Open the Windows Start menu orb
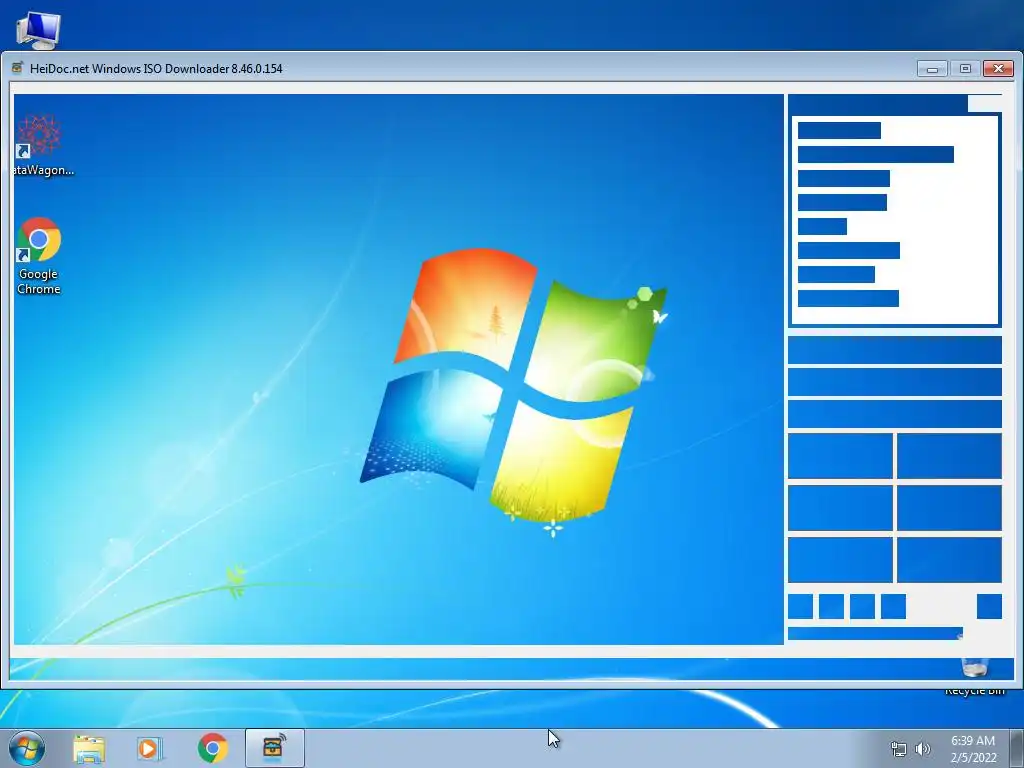Screen dimensions: 1024x768 [27, 748]
